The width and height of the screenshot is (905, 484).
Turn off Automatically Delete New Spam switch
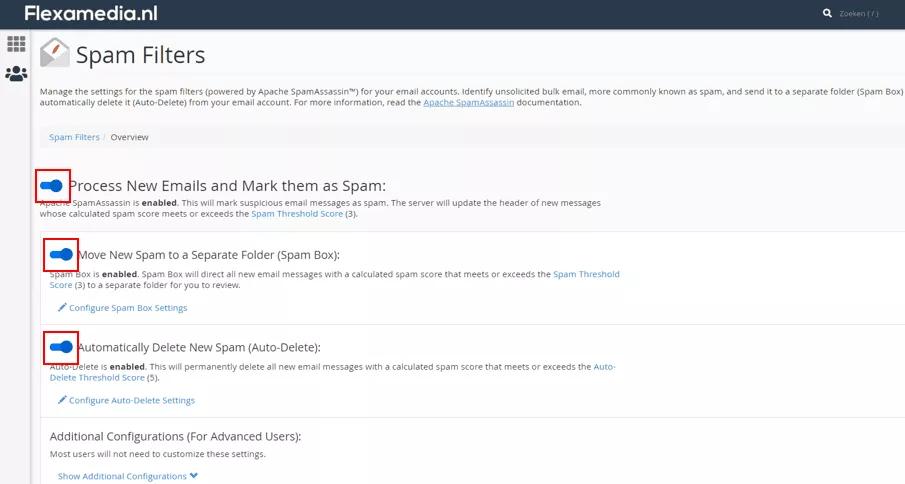pos(61,347)
